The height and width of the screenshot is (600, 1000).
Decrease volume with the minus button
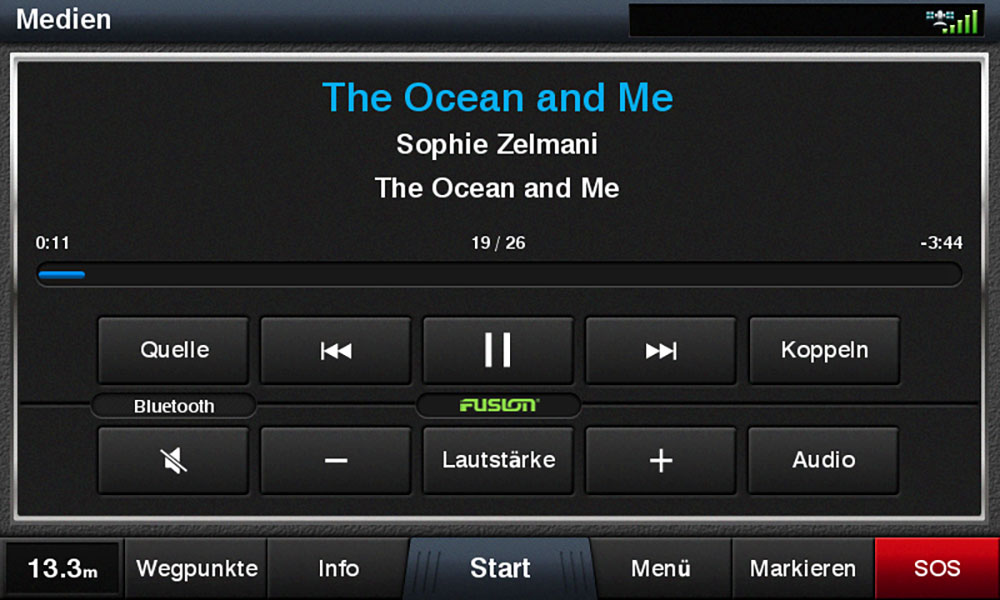pos(335,460)
